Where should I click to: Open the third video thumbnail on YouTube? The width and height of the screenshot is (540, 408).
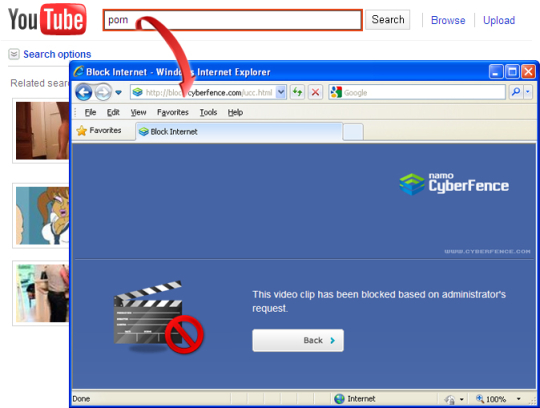[42, 293]
